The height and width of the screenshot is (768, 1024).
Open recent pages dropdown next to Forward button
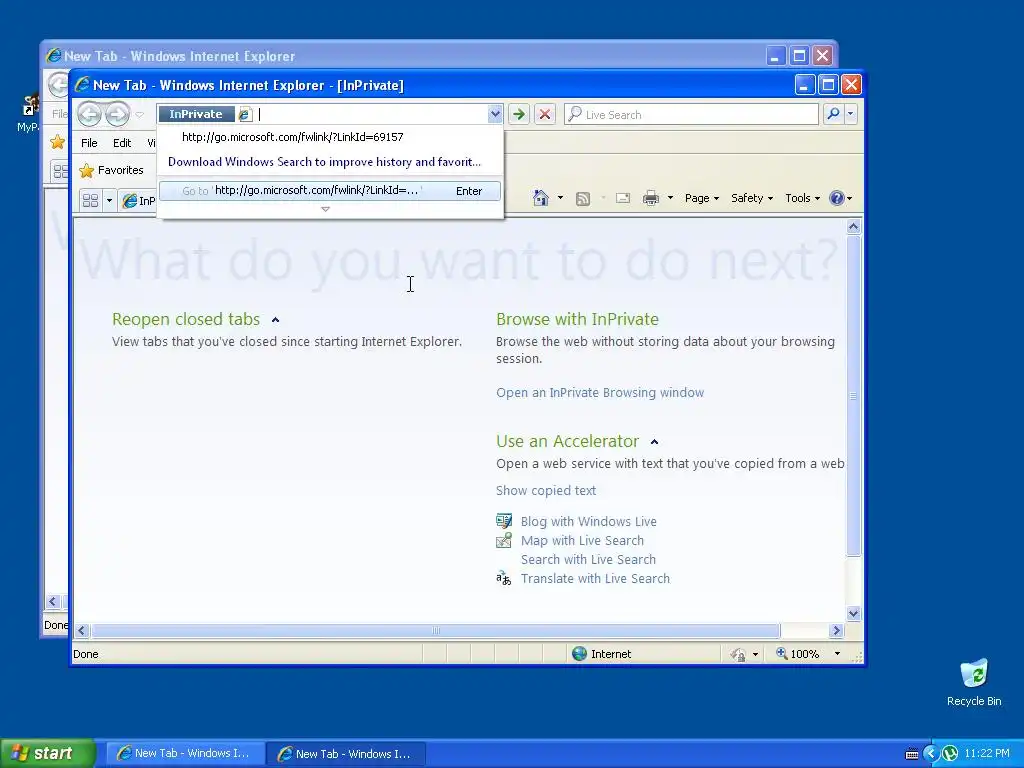pyautogui.click(x=139, y=114)
